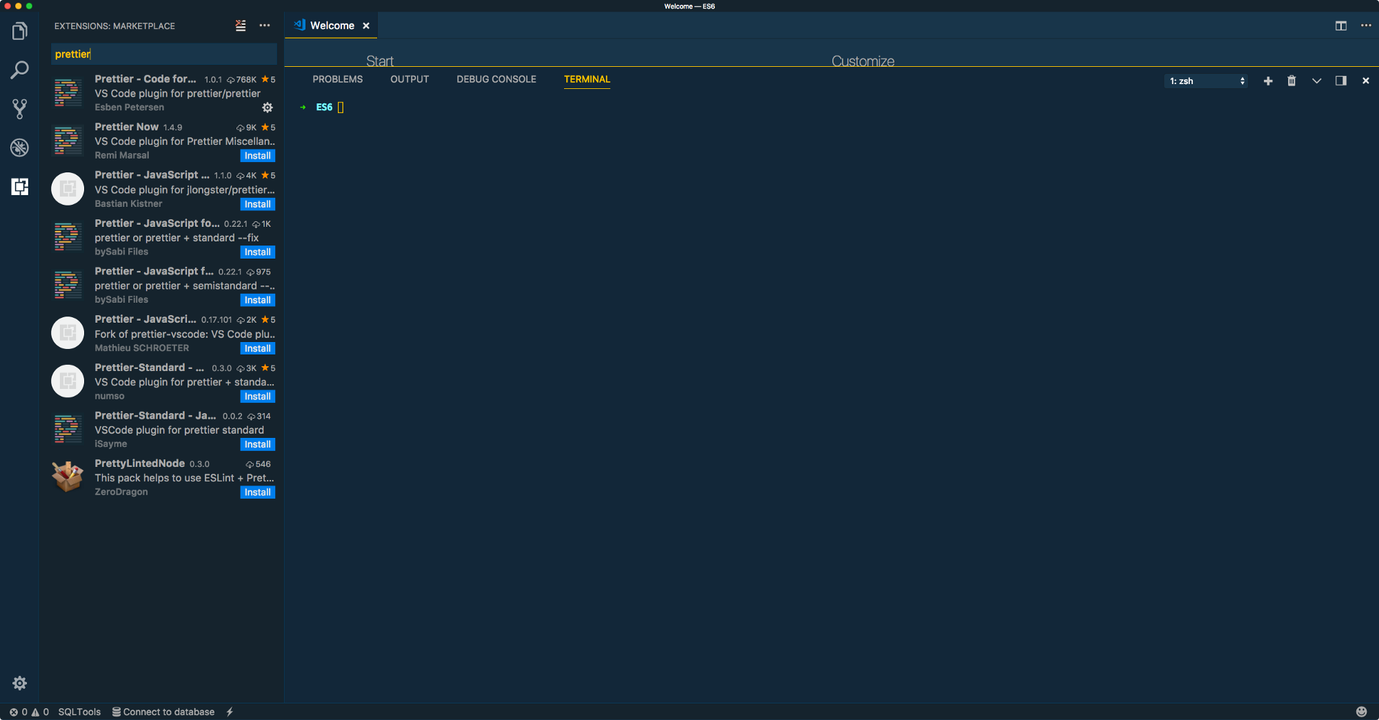This screenshot has width=1379, height=720.
Task: Click the author name iSayme
Action: coord(111,444)
